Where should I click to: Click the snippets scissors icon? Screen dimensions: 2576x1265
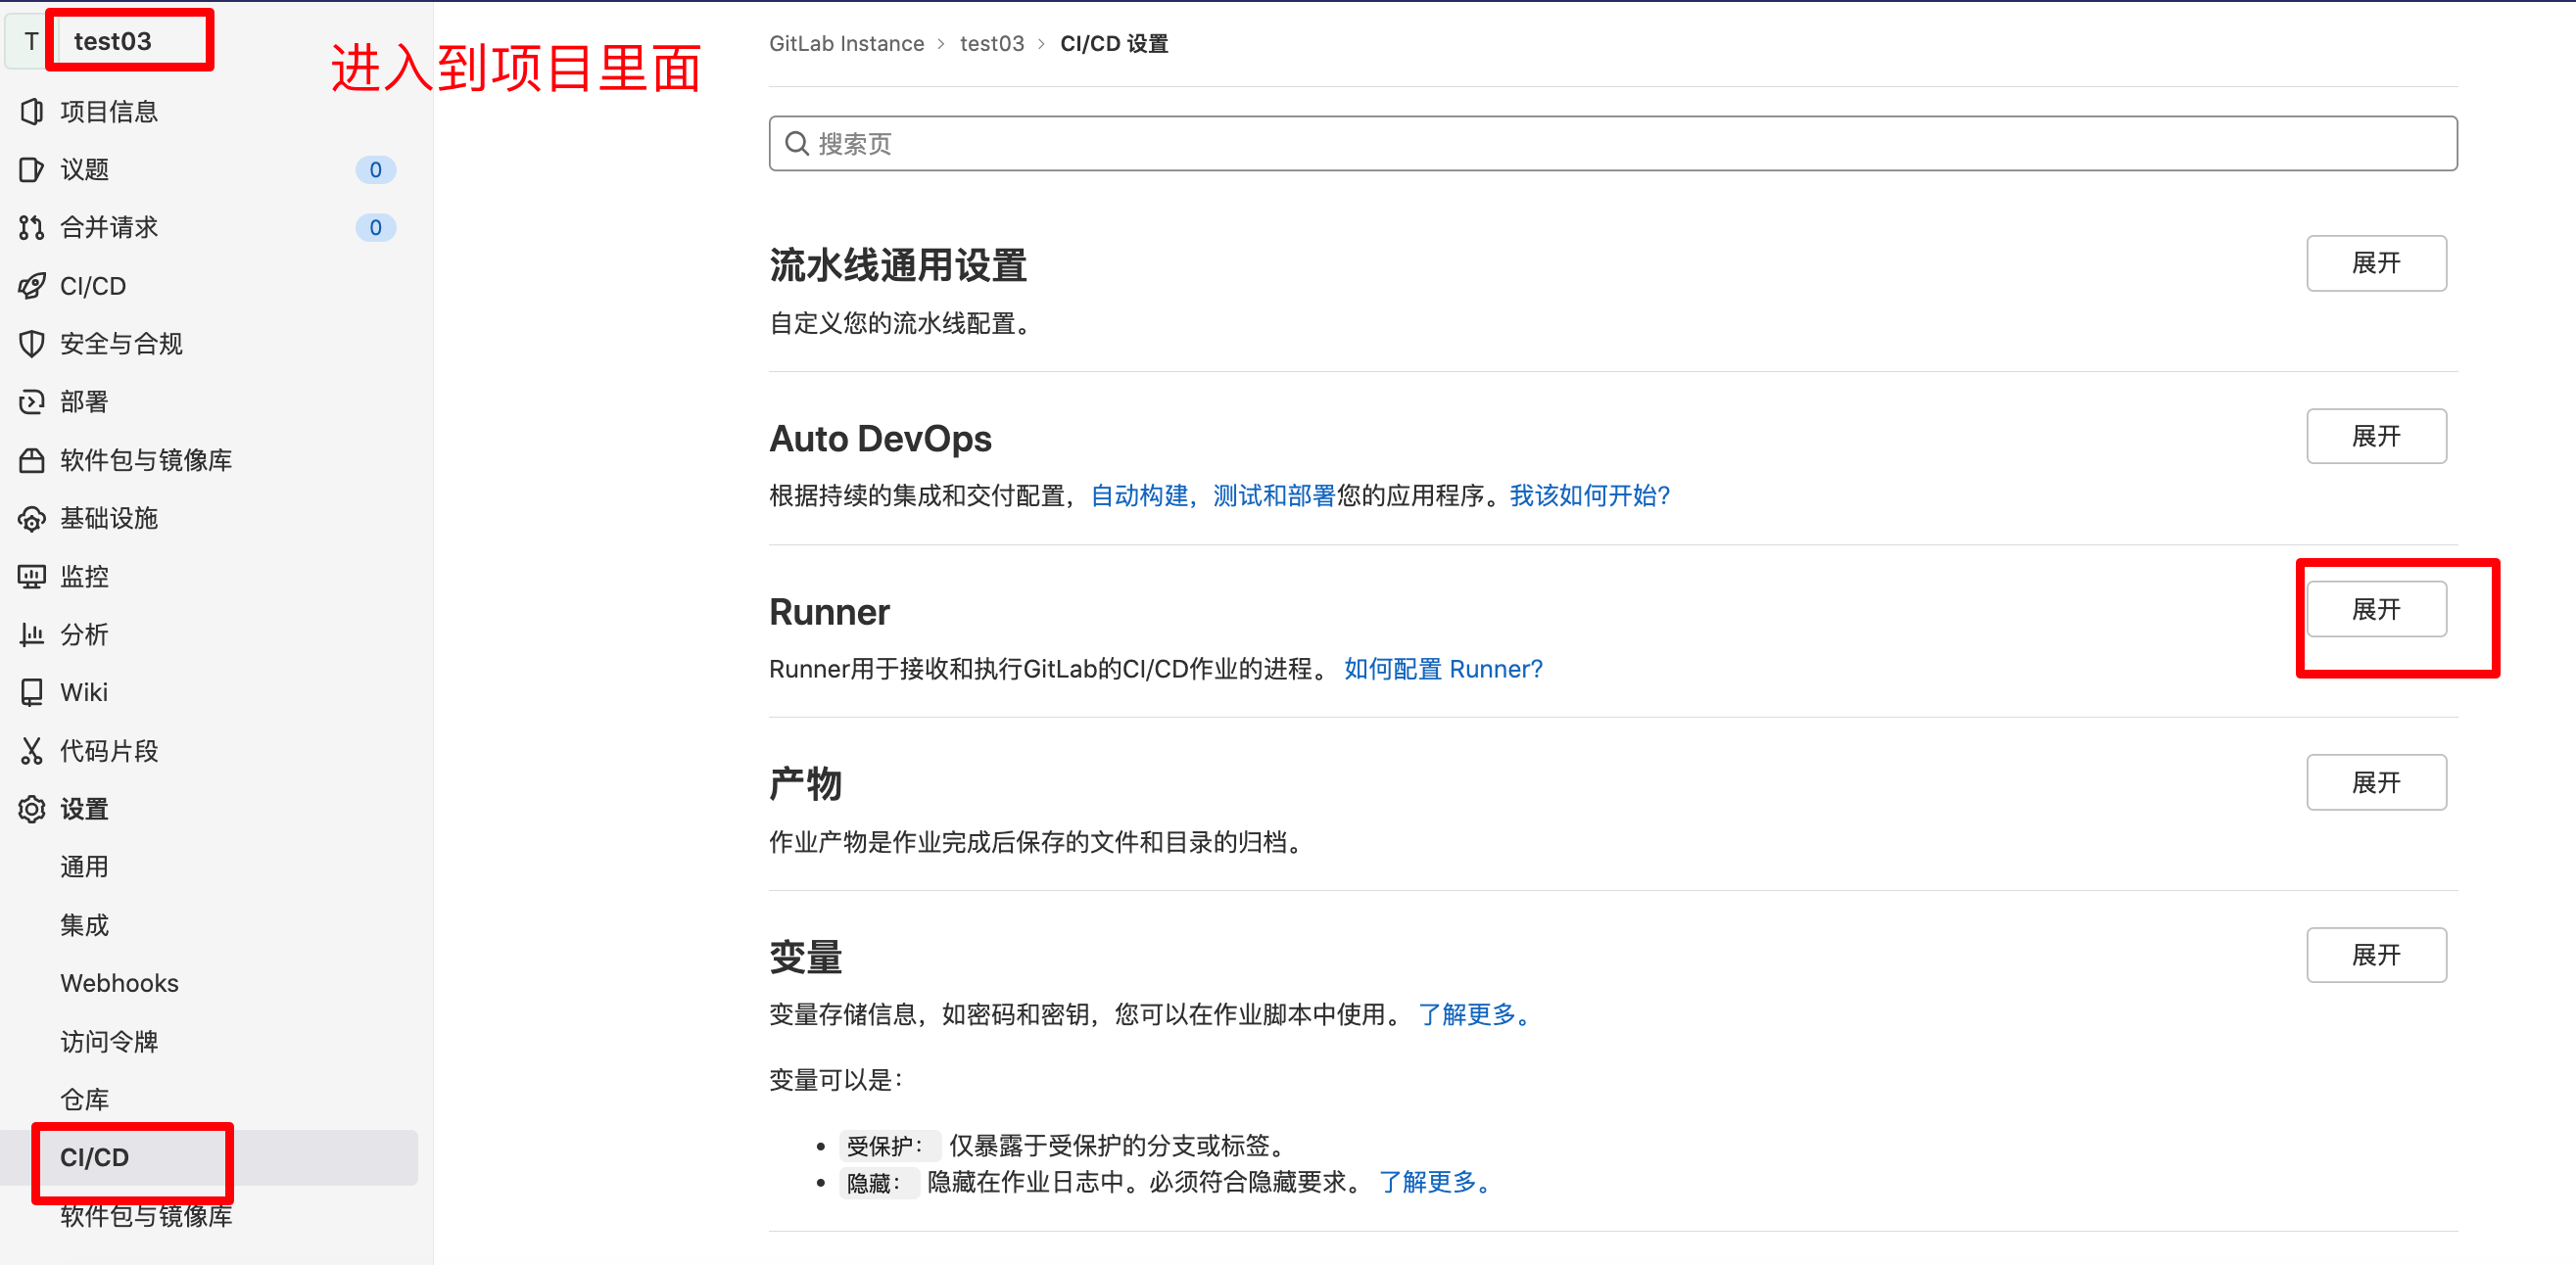pyautogui.click(x=32, y=751)
